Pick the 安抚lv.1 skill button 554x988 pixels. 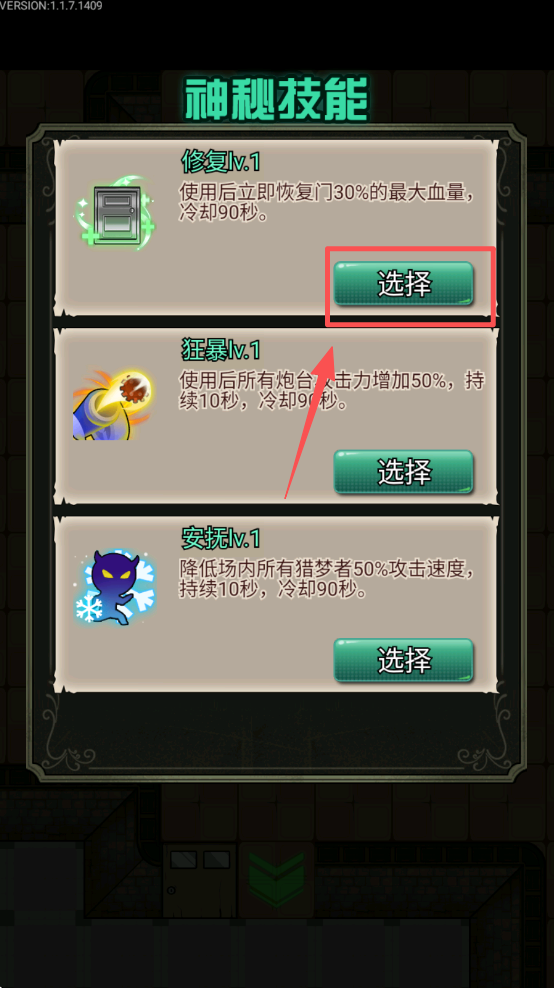(403, 660)
